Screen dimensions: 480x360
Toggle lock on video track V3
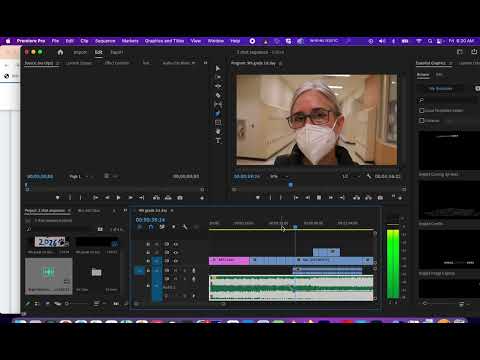[148, 244]
